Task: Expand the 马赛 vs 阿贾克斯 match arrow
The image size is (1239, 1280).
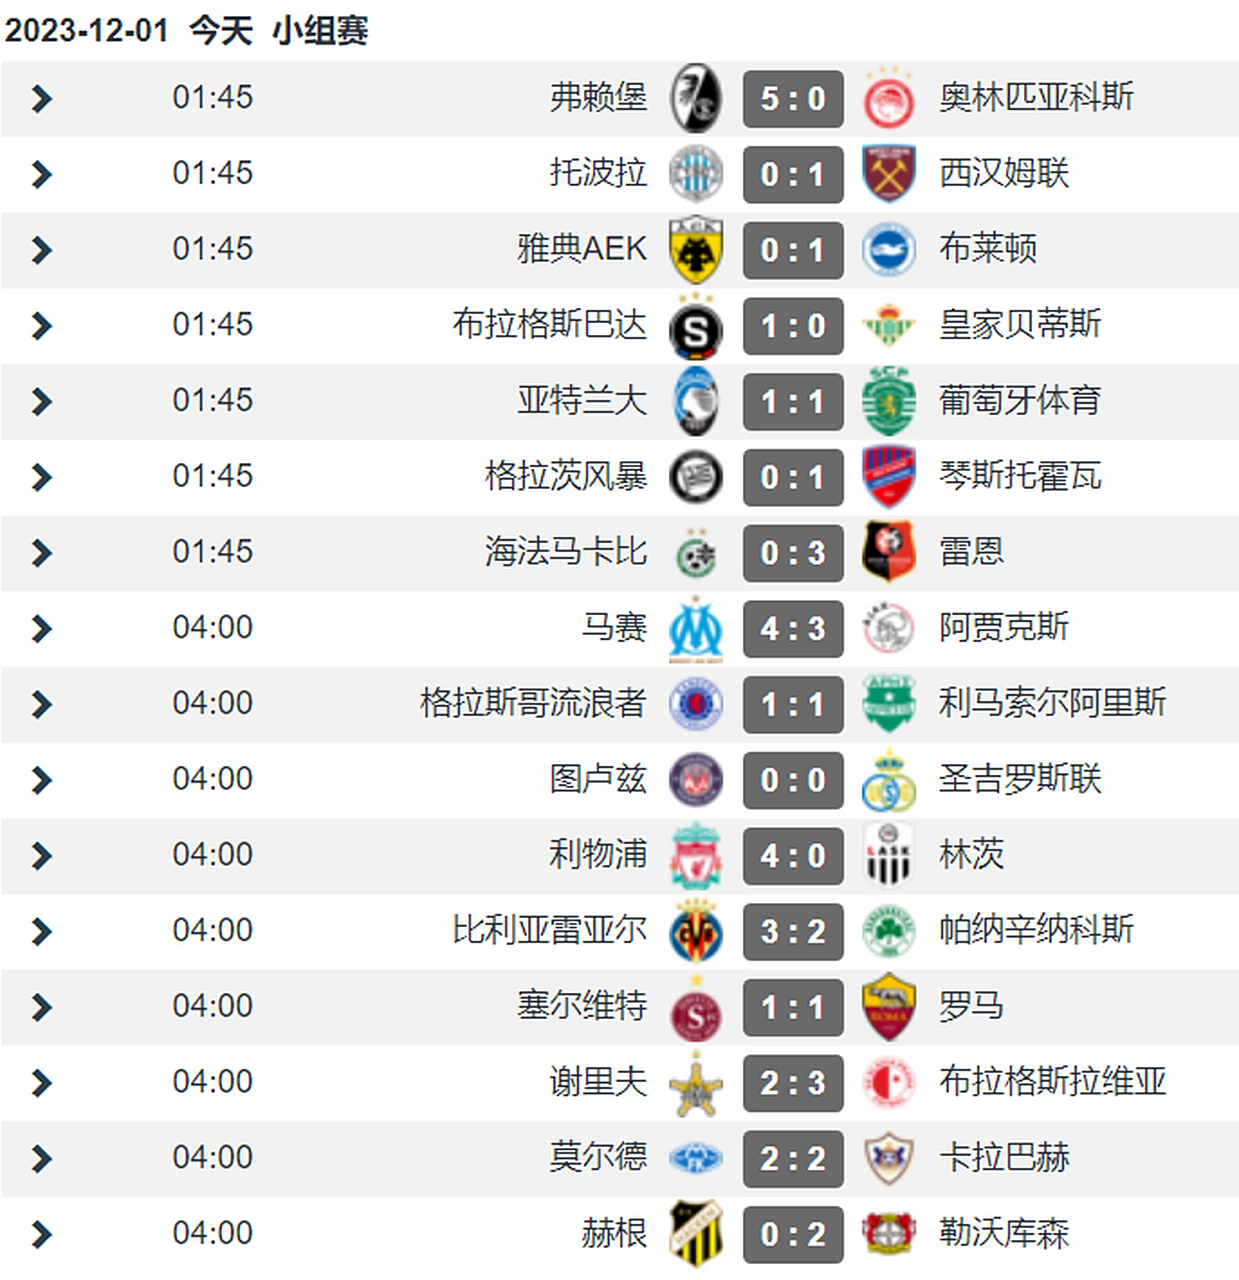Action: point(41,629)
